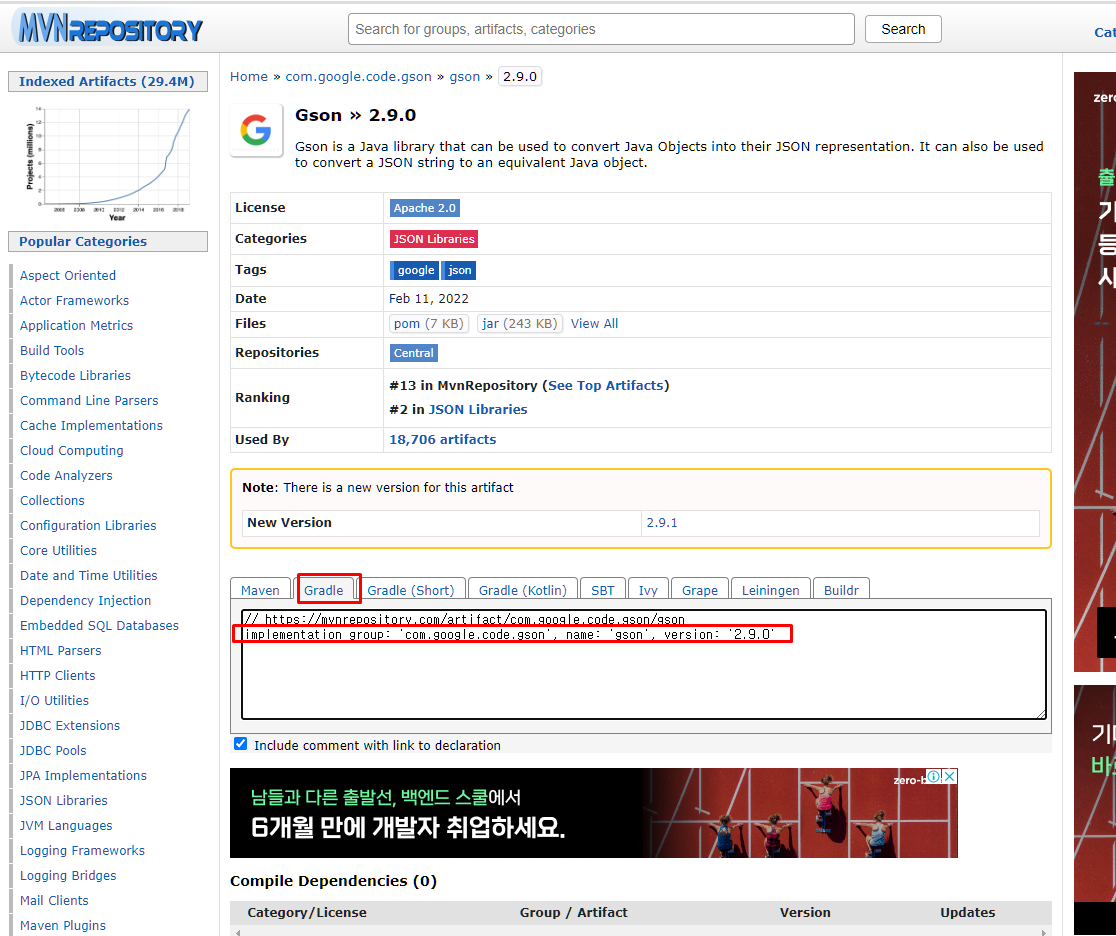This screenshot has width=1116, height=936.
Task: Open HTTP Clients category
Action: 58,675
